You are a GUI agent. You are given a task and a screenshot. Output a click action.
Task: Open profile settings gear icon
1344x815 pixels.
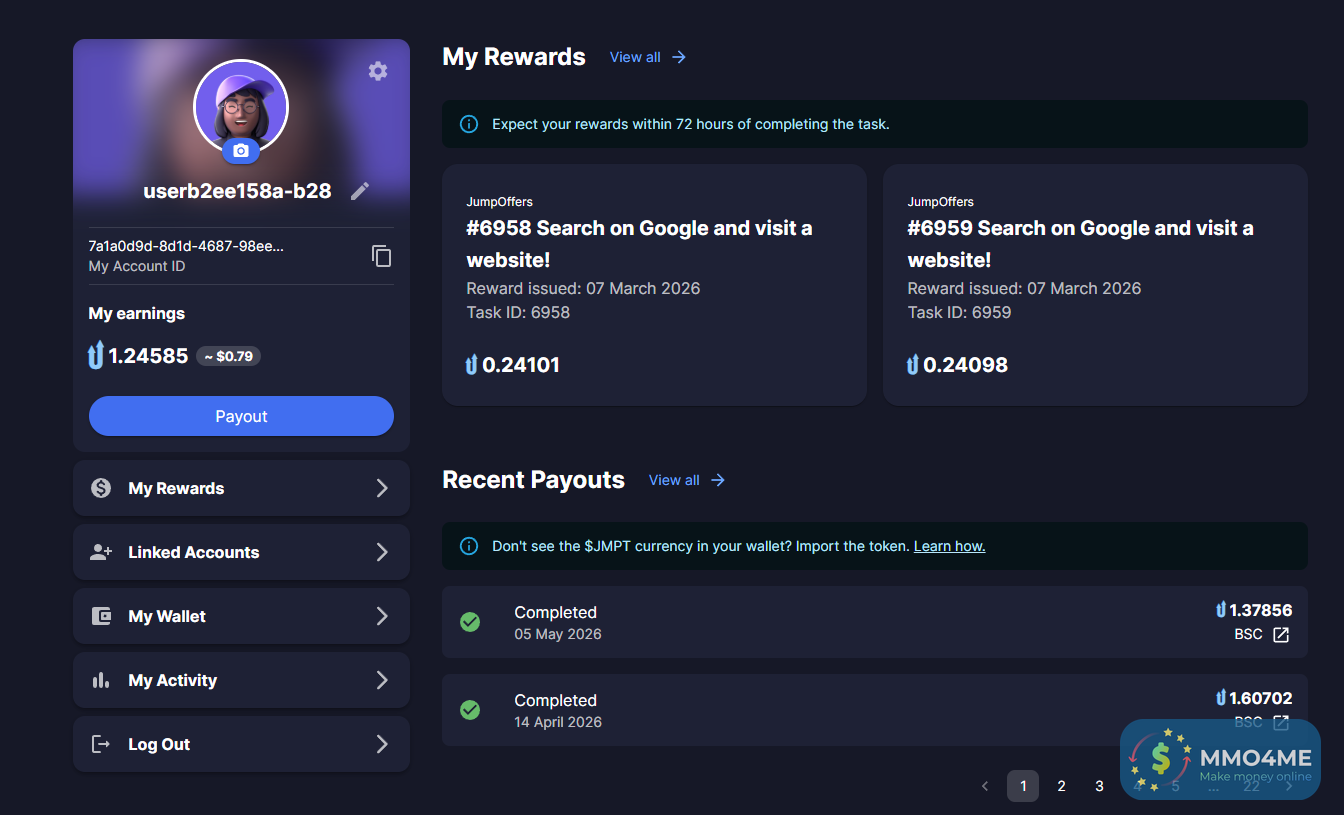coord(377,71)
